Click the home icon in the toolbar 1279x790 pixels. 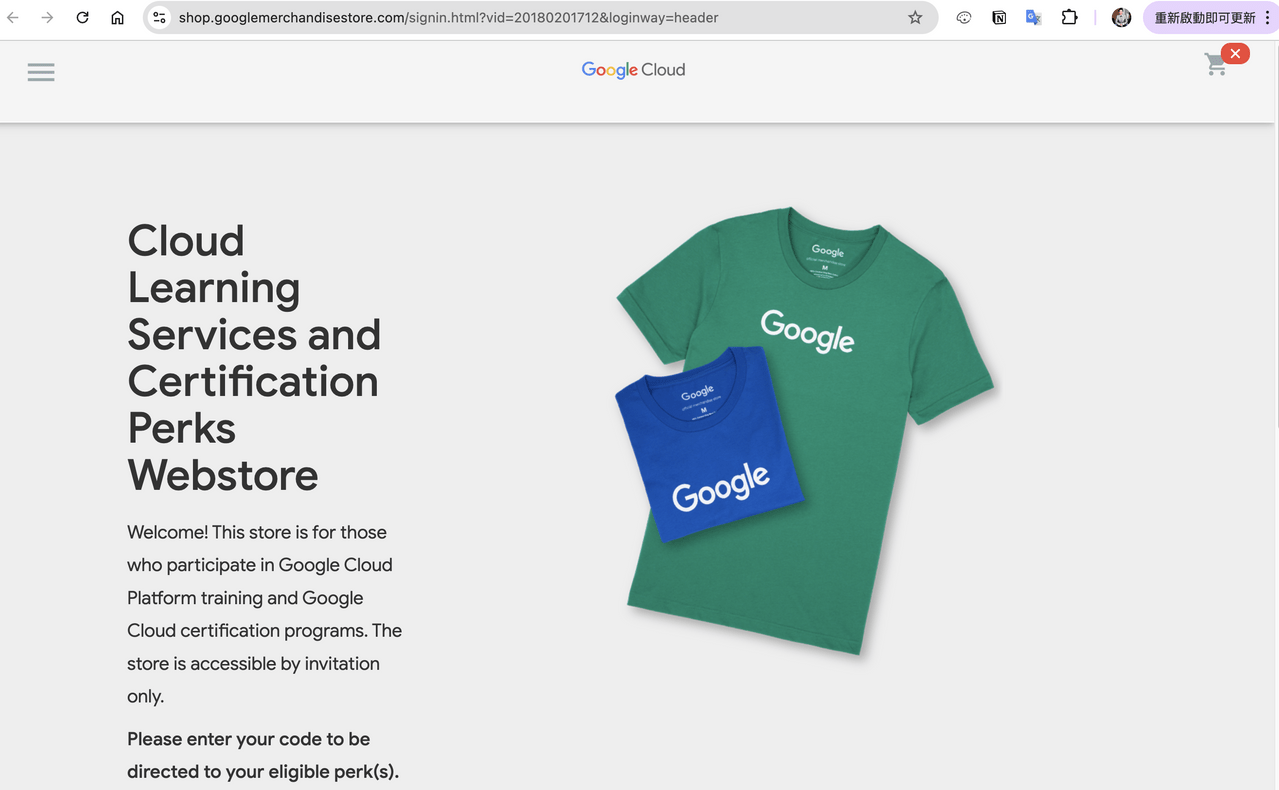(x=117, y=17)
